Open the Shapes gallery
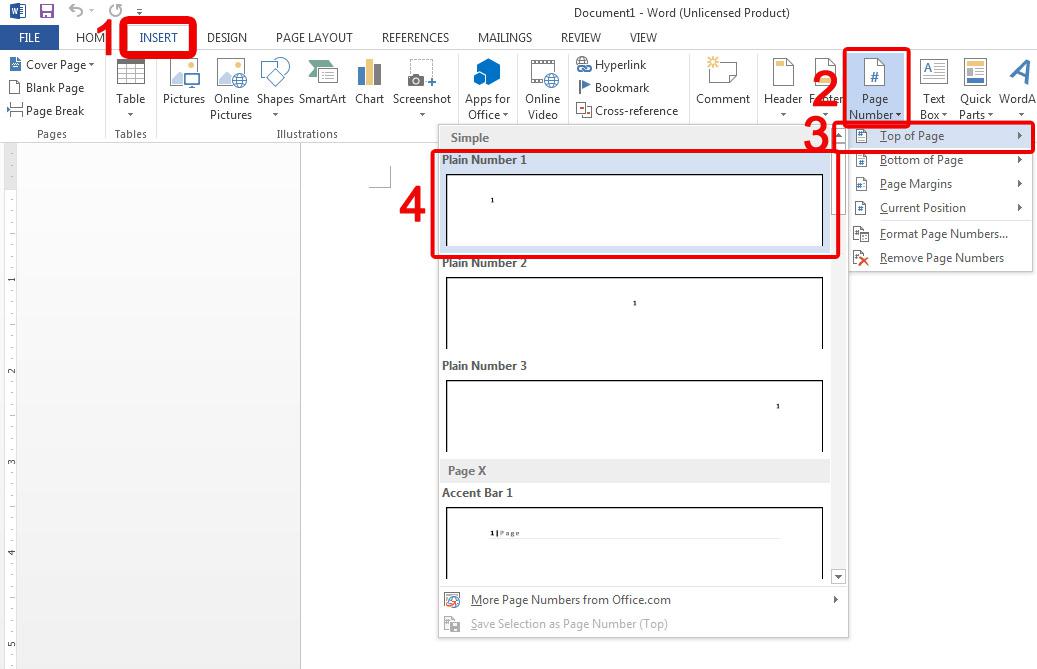The height and width of the screenshot is (669, 1037). click(x=275, y=89)
